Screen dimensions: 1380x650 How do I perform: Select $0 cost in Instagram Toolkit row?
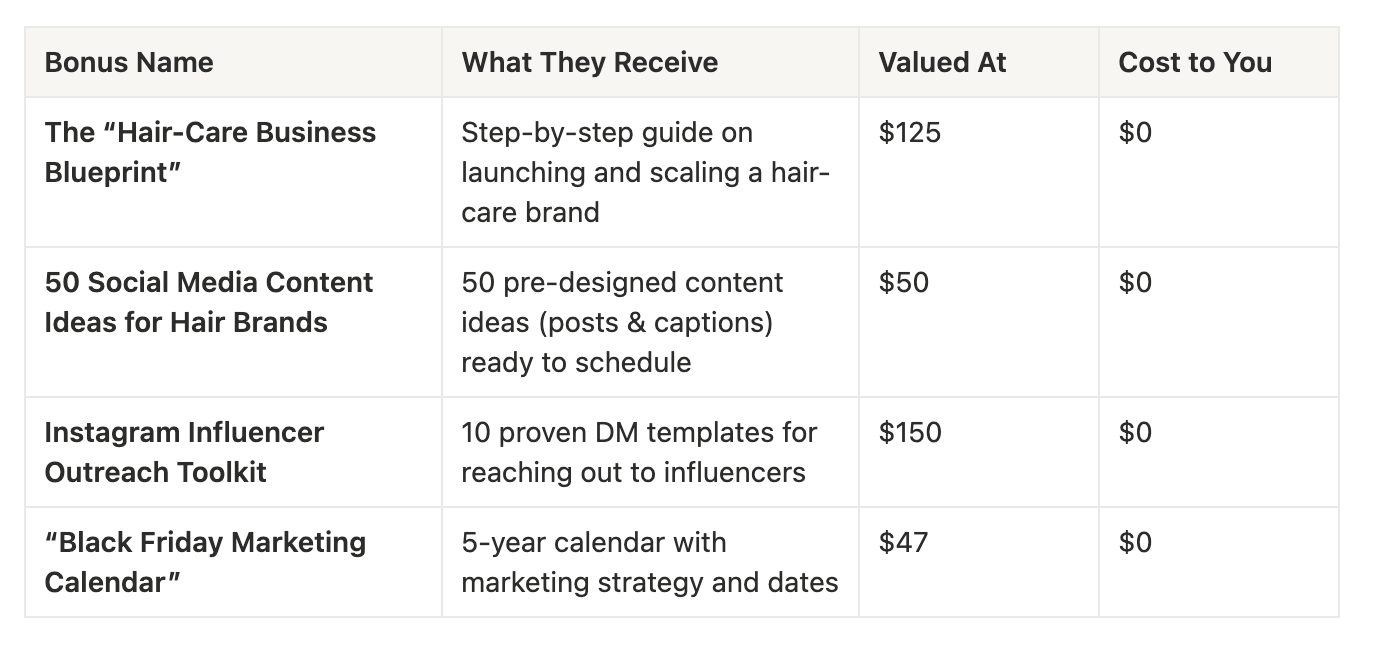click(1136, 433)
